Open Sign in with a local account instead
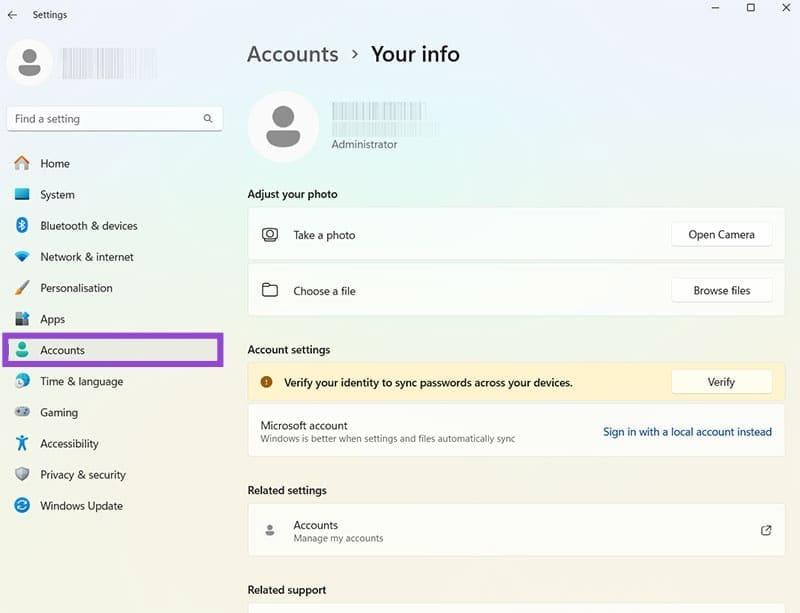The image size is (800, 613). point(687,431)
